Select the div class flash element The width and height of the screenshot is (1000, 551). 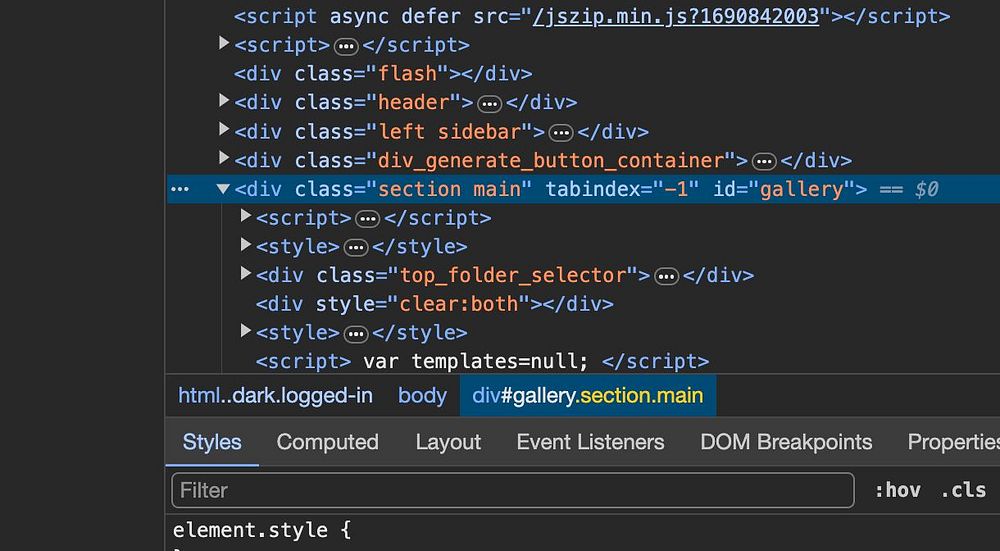(383, 74)
